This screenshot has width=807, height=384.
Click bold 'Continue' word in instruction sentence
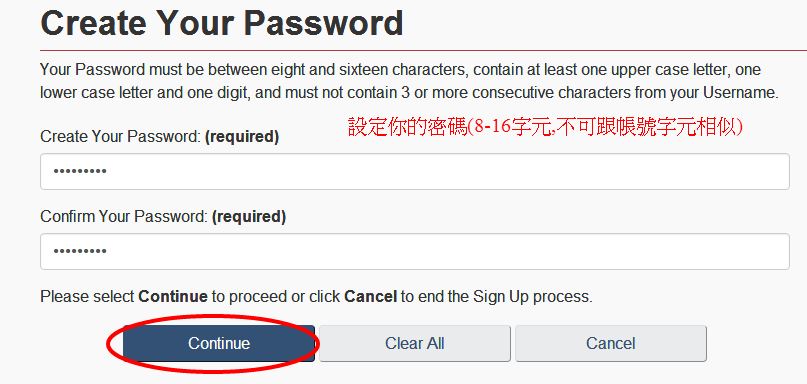coord(173,297)
